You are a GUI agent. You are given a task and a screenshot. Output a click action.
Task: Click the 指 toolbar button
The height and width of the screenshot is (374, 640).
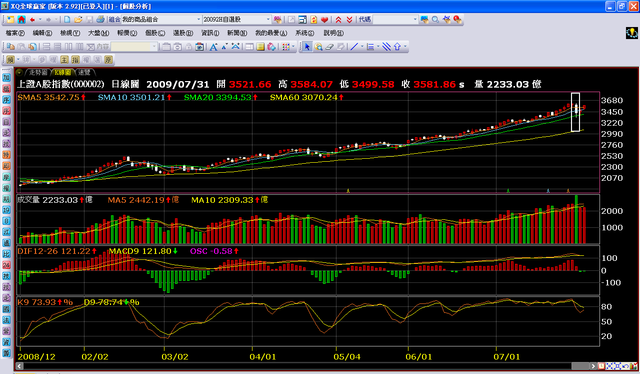coord(76,60)
